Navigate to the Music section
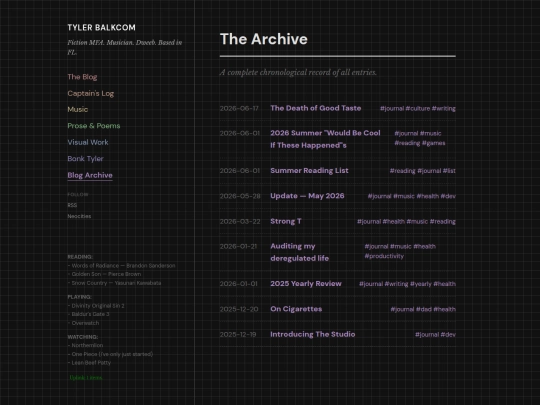 tap(77, 110)
